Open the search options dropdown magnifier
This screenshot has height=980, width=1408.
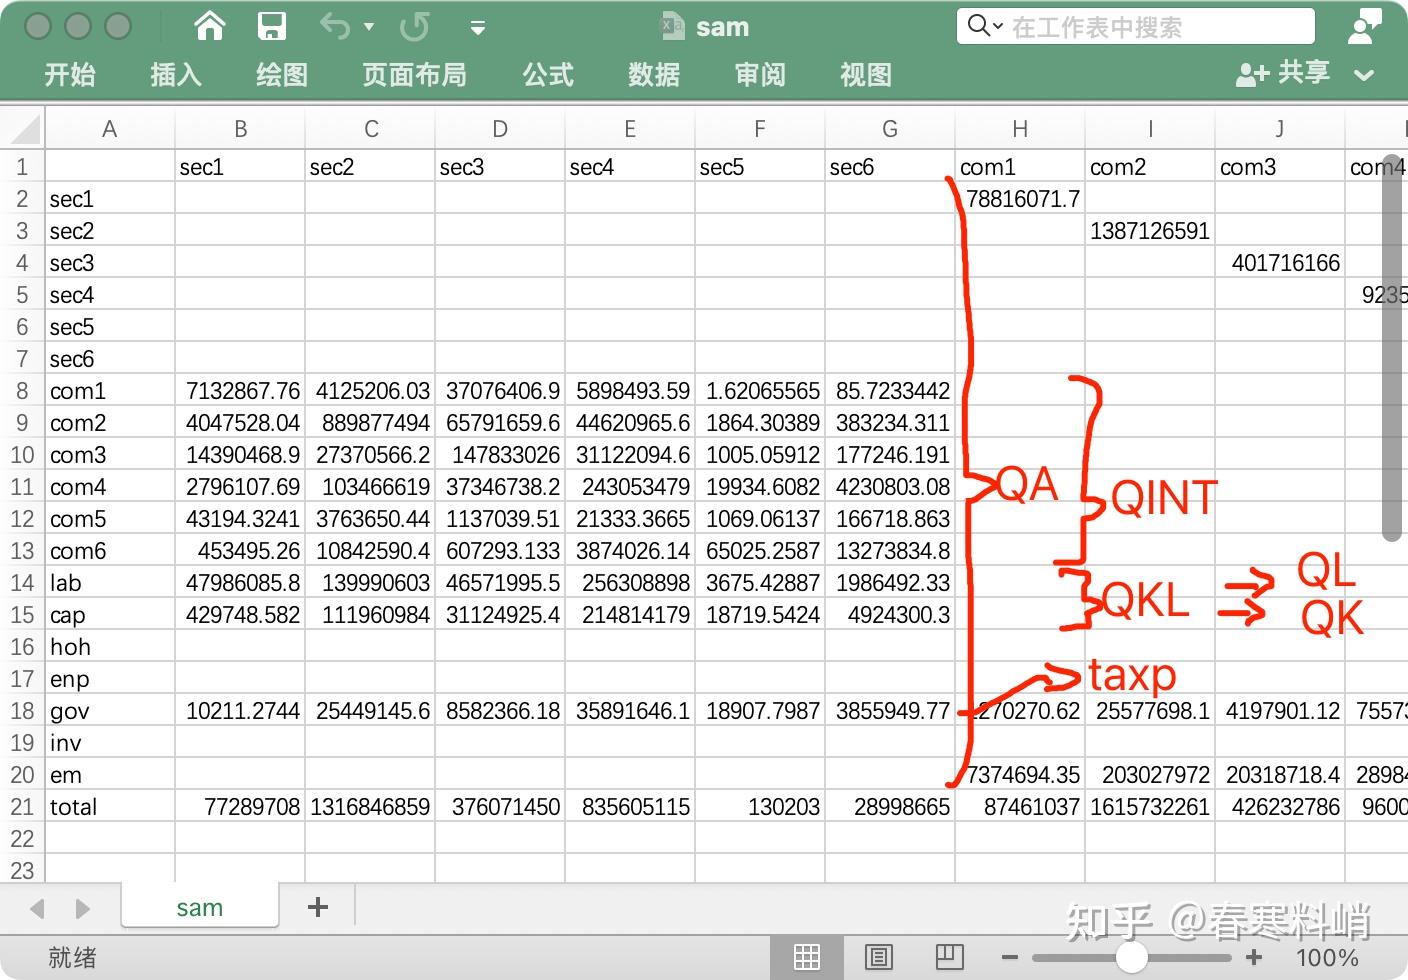985,26
